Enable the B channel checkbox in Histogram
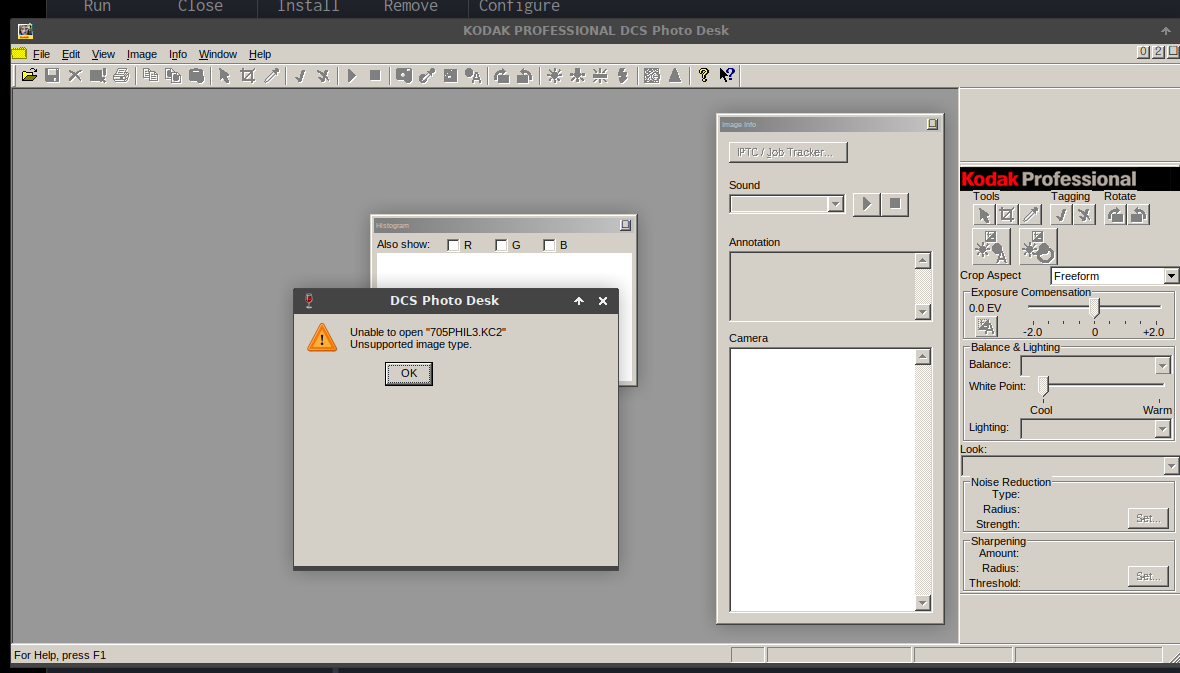The width and height of the screenshot is (1180, 673). [x=549, y=245]
